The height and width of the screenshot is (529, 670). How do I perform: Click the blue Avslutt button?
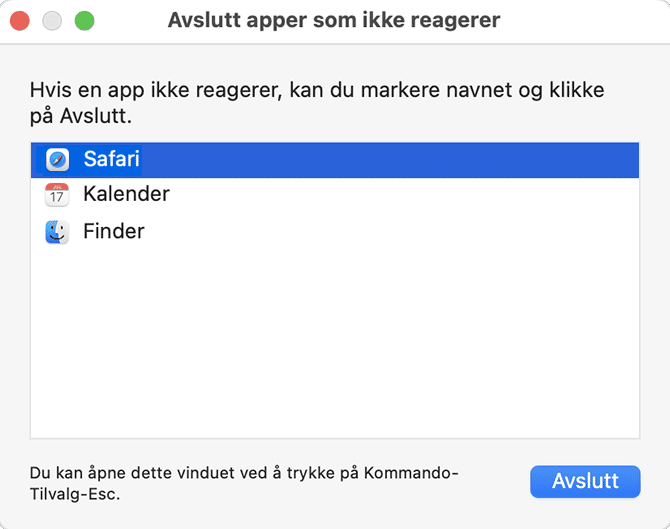tap(585, 482)
